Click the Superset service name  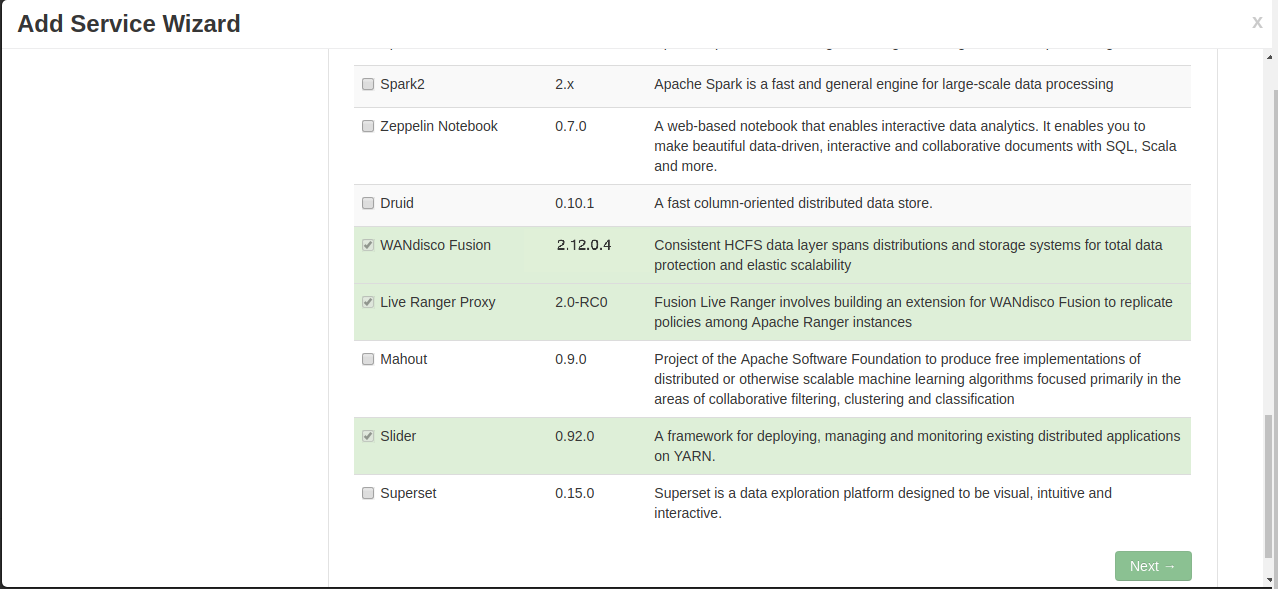pyautogui.click(x=408, y=493)
